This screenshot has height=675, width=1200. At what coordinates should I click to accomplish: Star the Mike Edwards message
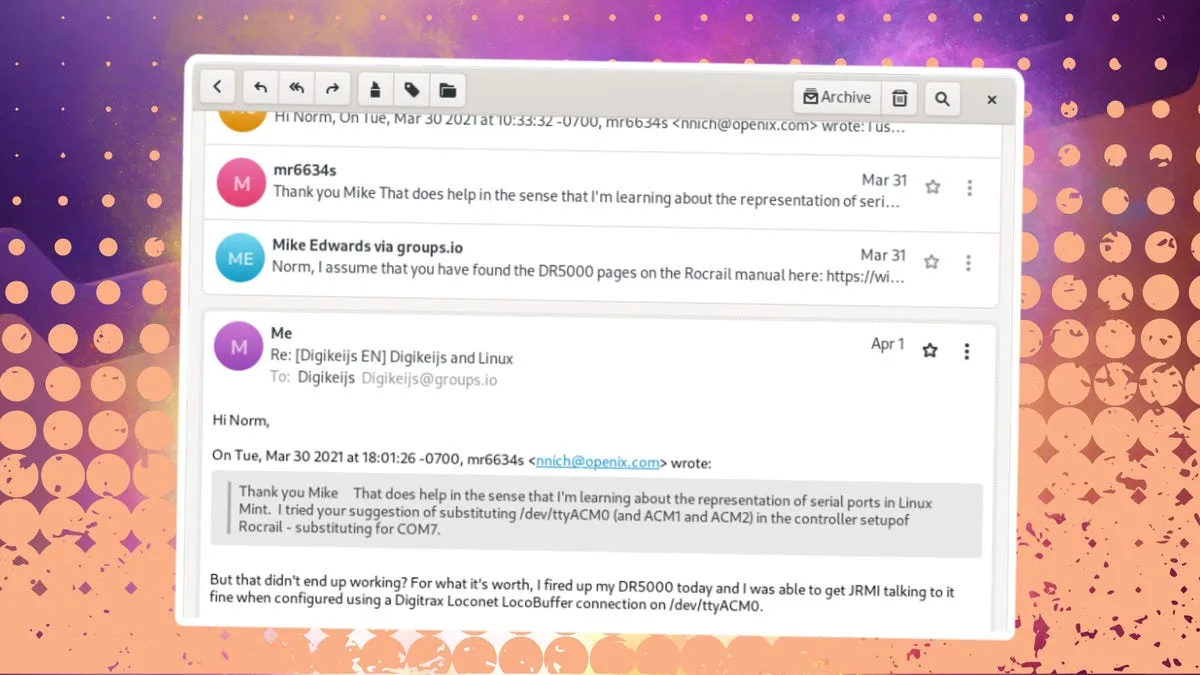(x=931, y=261)
